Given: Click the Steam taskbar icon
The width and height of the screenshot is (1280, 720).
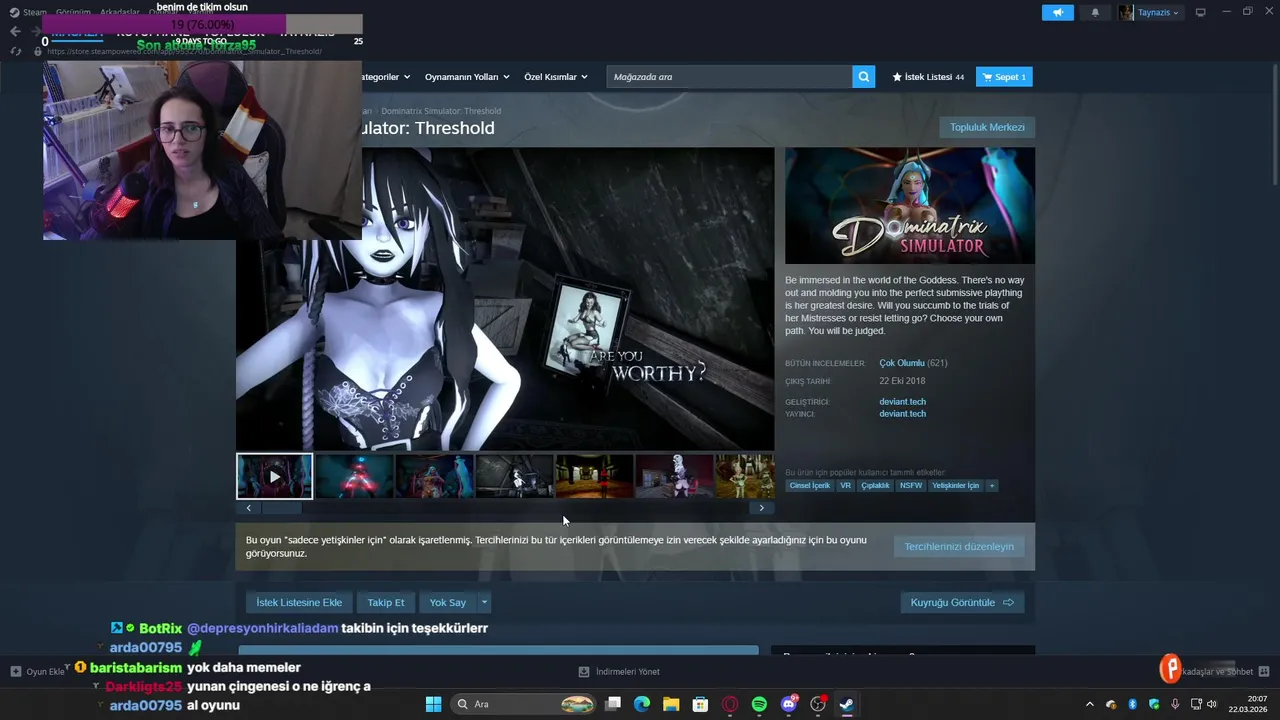Looking at the screenshot, I should tap(846, 704).
